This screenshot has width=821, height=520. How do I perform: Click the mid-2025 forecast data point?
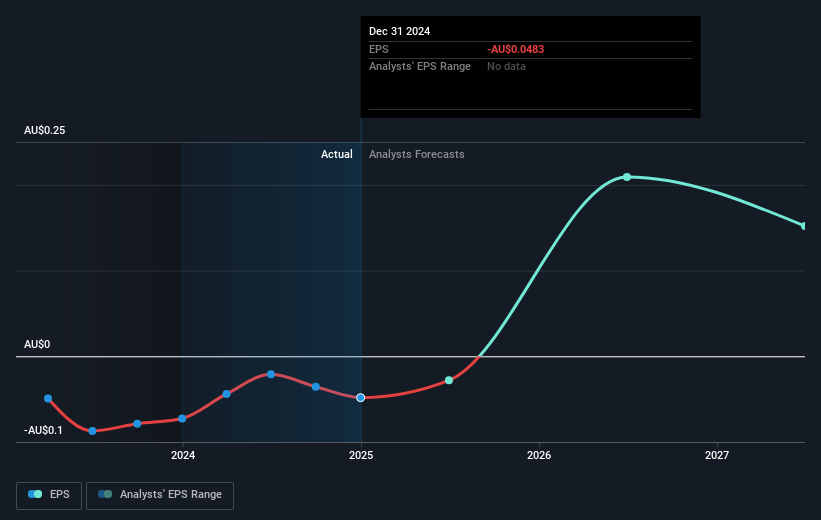click(x=449, y=380)
